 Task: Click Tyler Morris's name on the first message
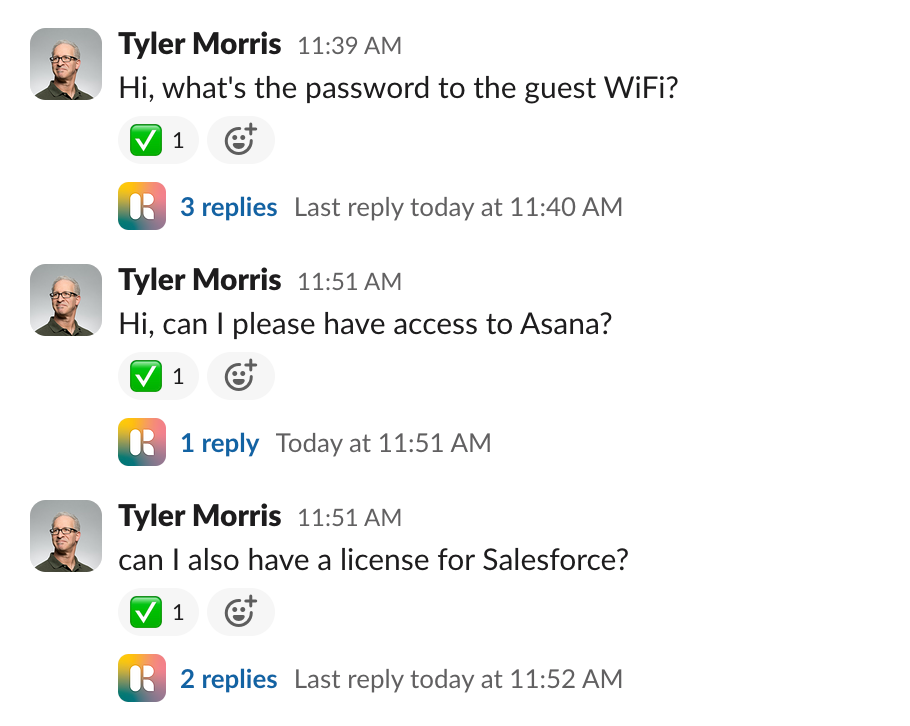pos(199,44)
